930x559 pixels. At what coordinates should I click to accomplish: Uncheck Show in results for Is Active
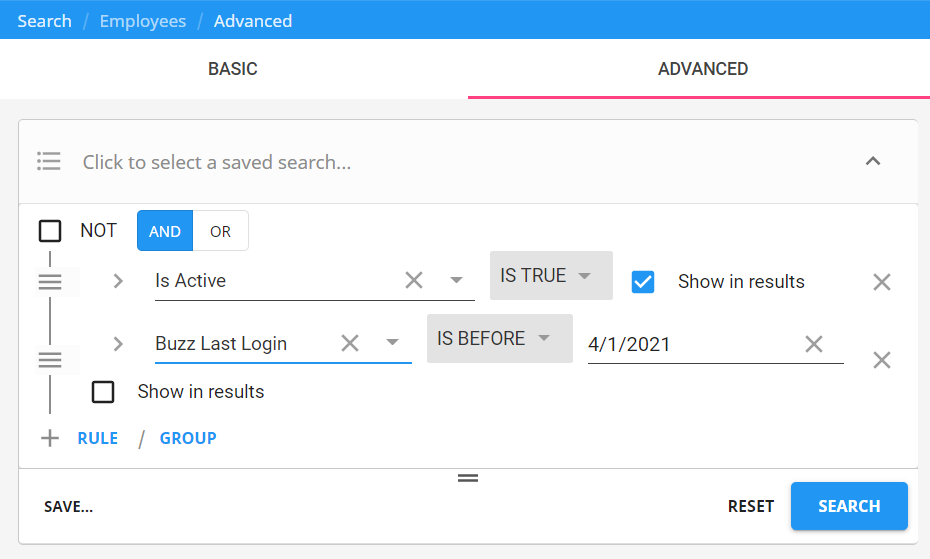(x=643, y=282)
